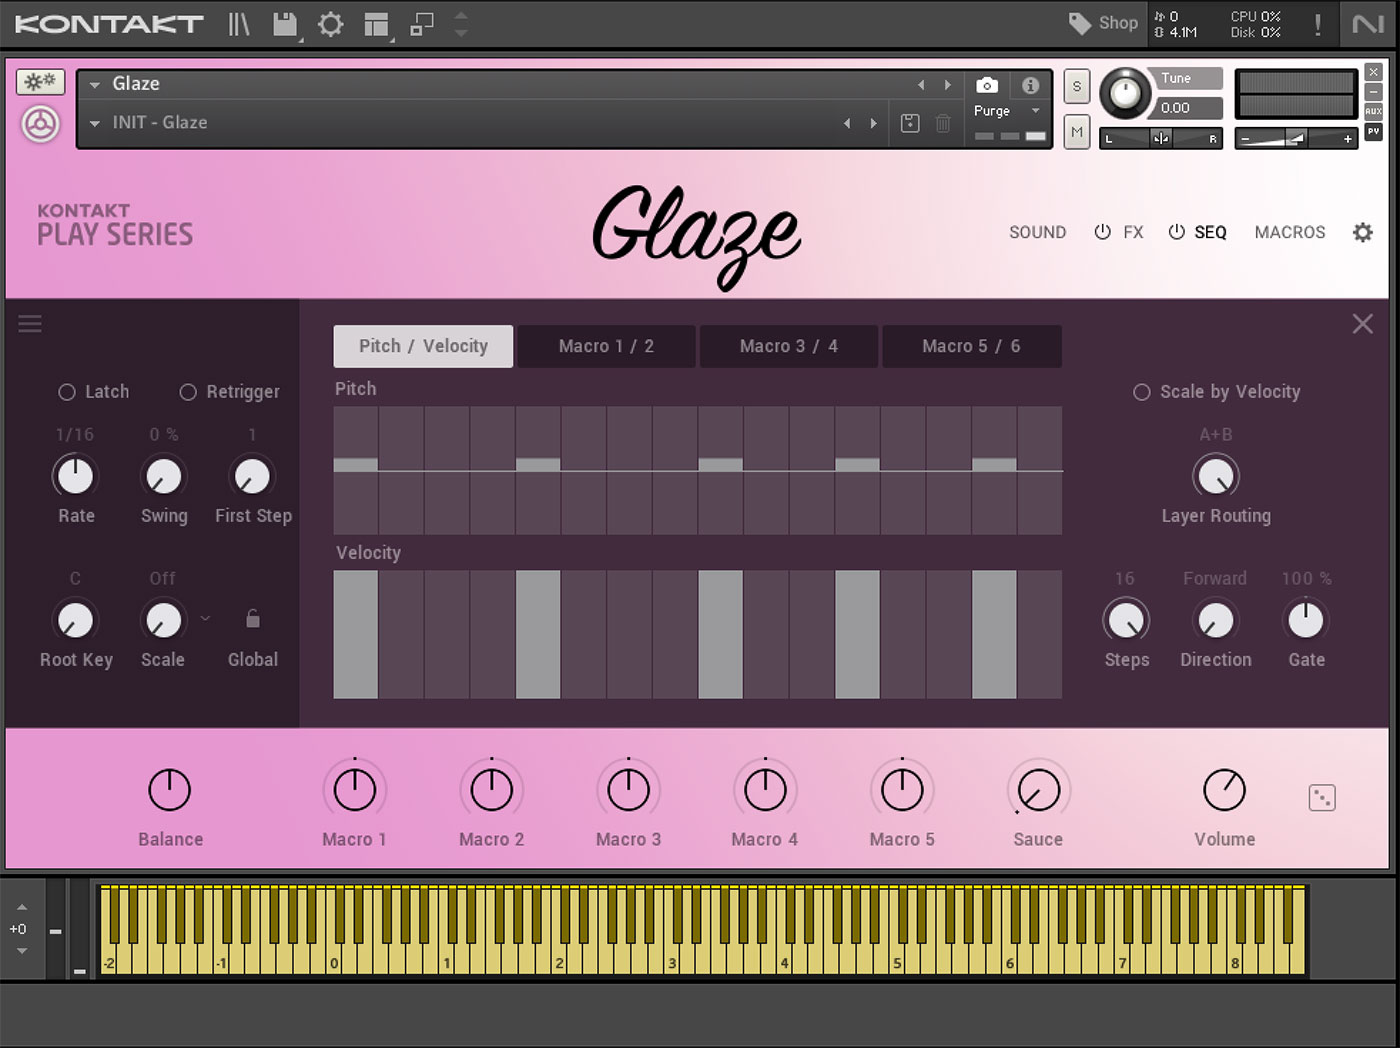Click the AUX button on instrument header
Image resolution: width=1400 pixels, height=1048 pixels.
1374,111
